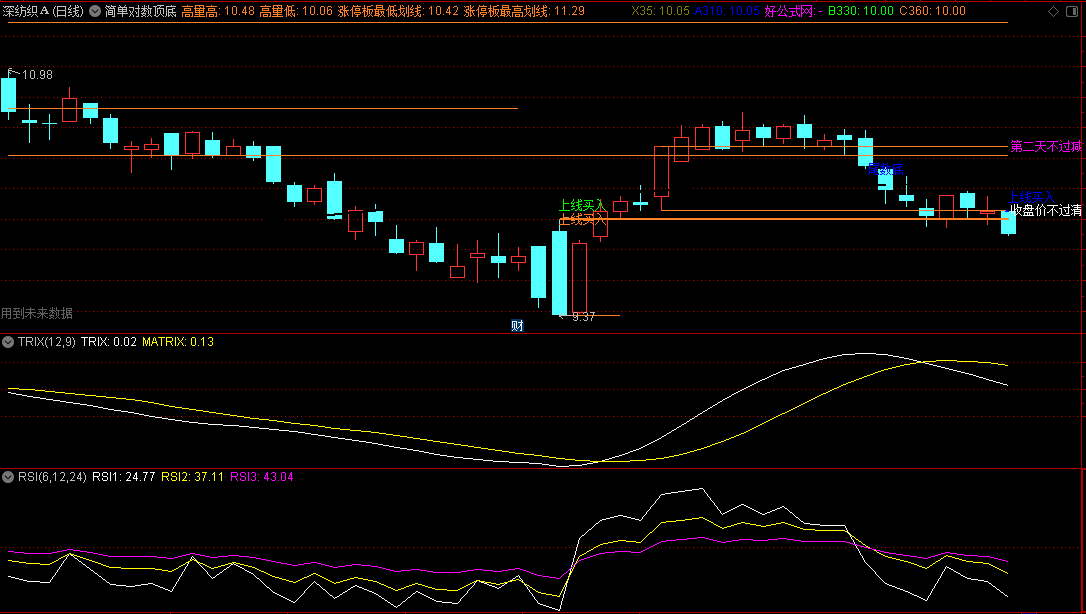1086x614 pixels.
Task: Click the 高量高: 10.48 value
Action: [x=218, y=11]
